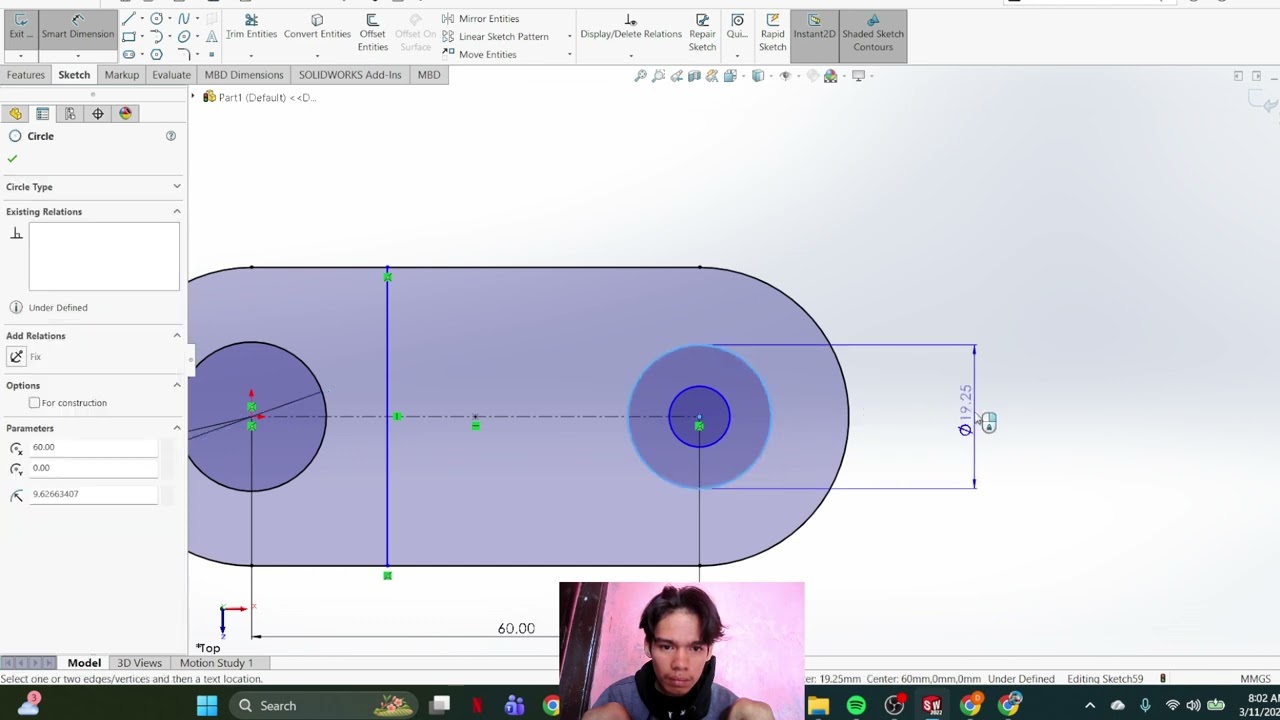Exit the sketch using the Exit Sketch icon

(x=20, y=26)
